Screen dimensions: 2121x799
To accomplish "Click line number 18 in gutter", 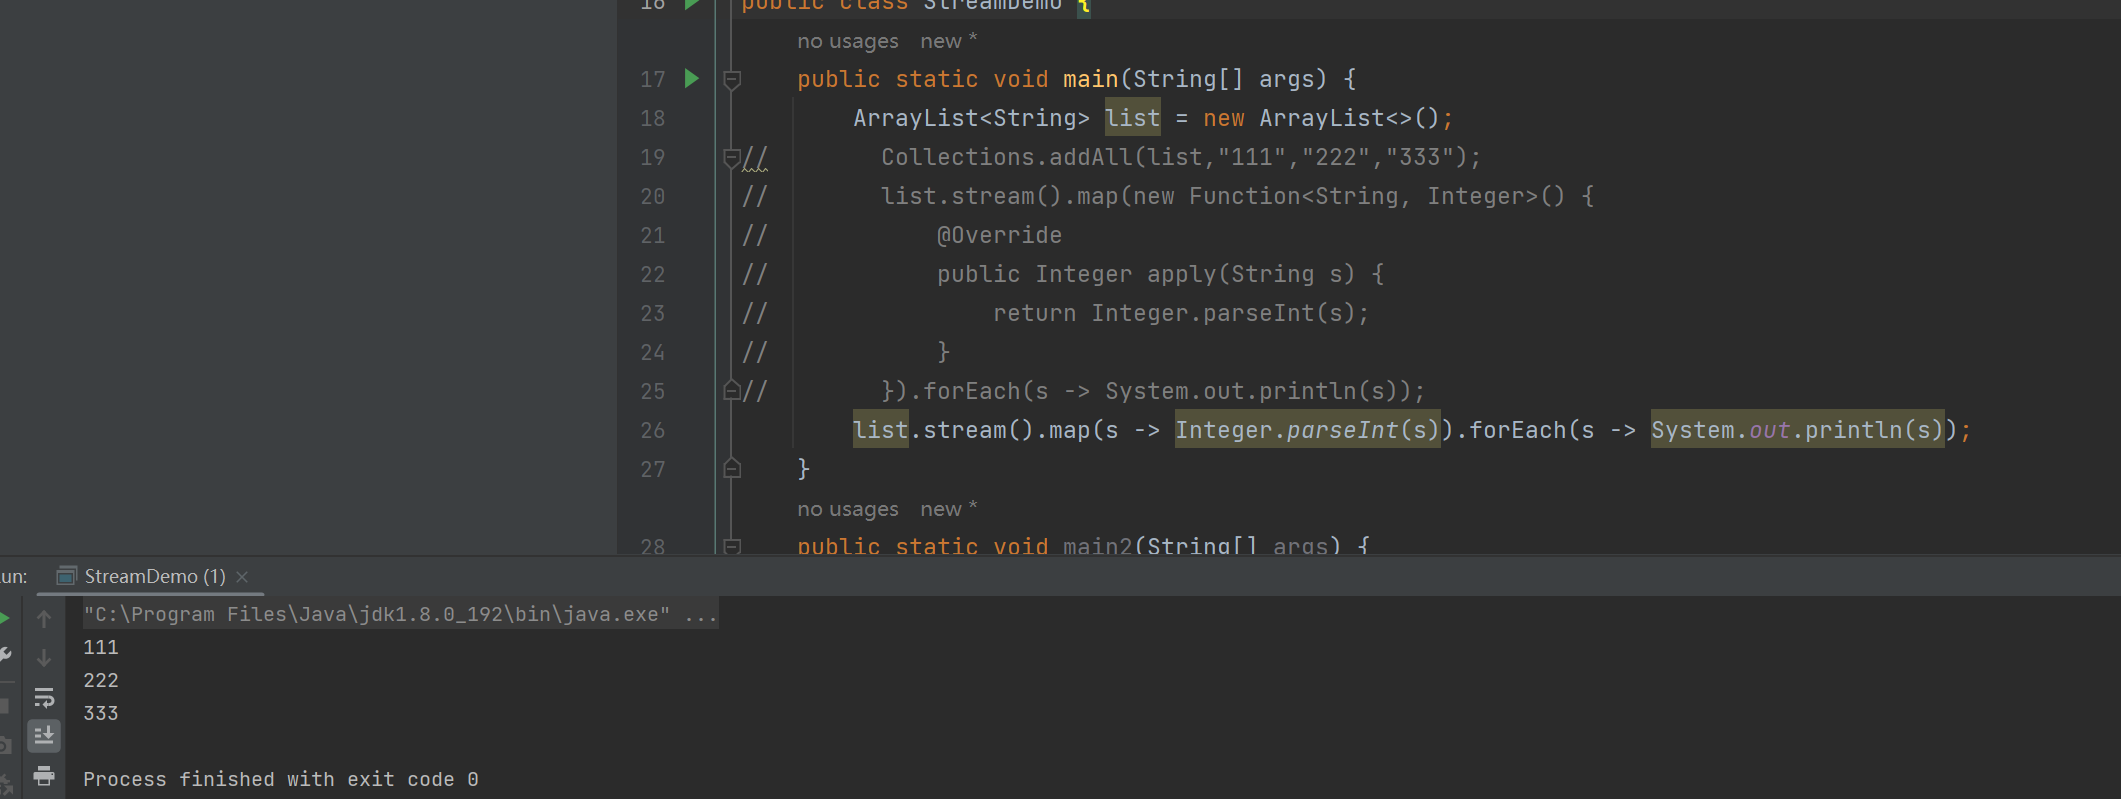I will point(653,118).
